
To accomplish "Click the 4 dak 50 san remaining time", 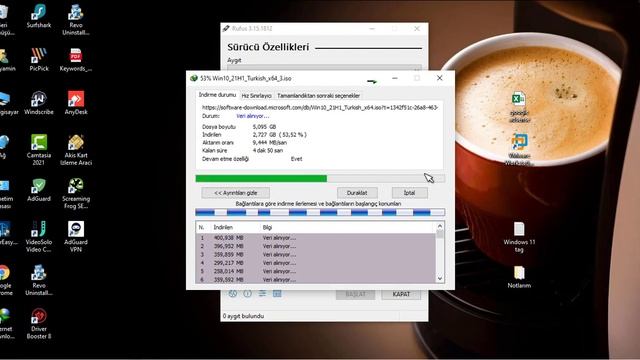I will click(x=268, y=151).
